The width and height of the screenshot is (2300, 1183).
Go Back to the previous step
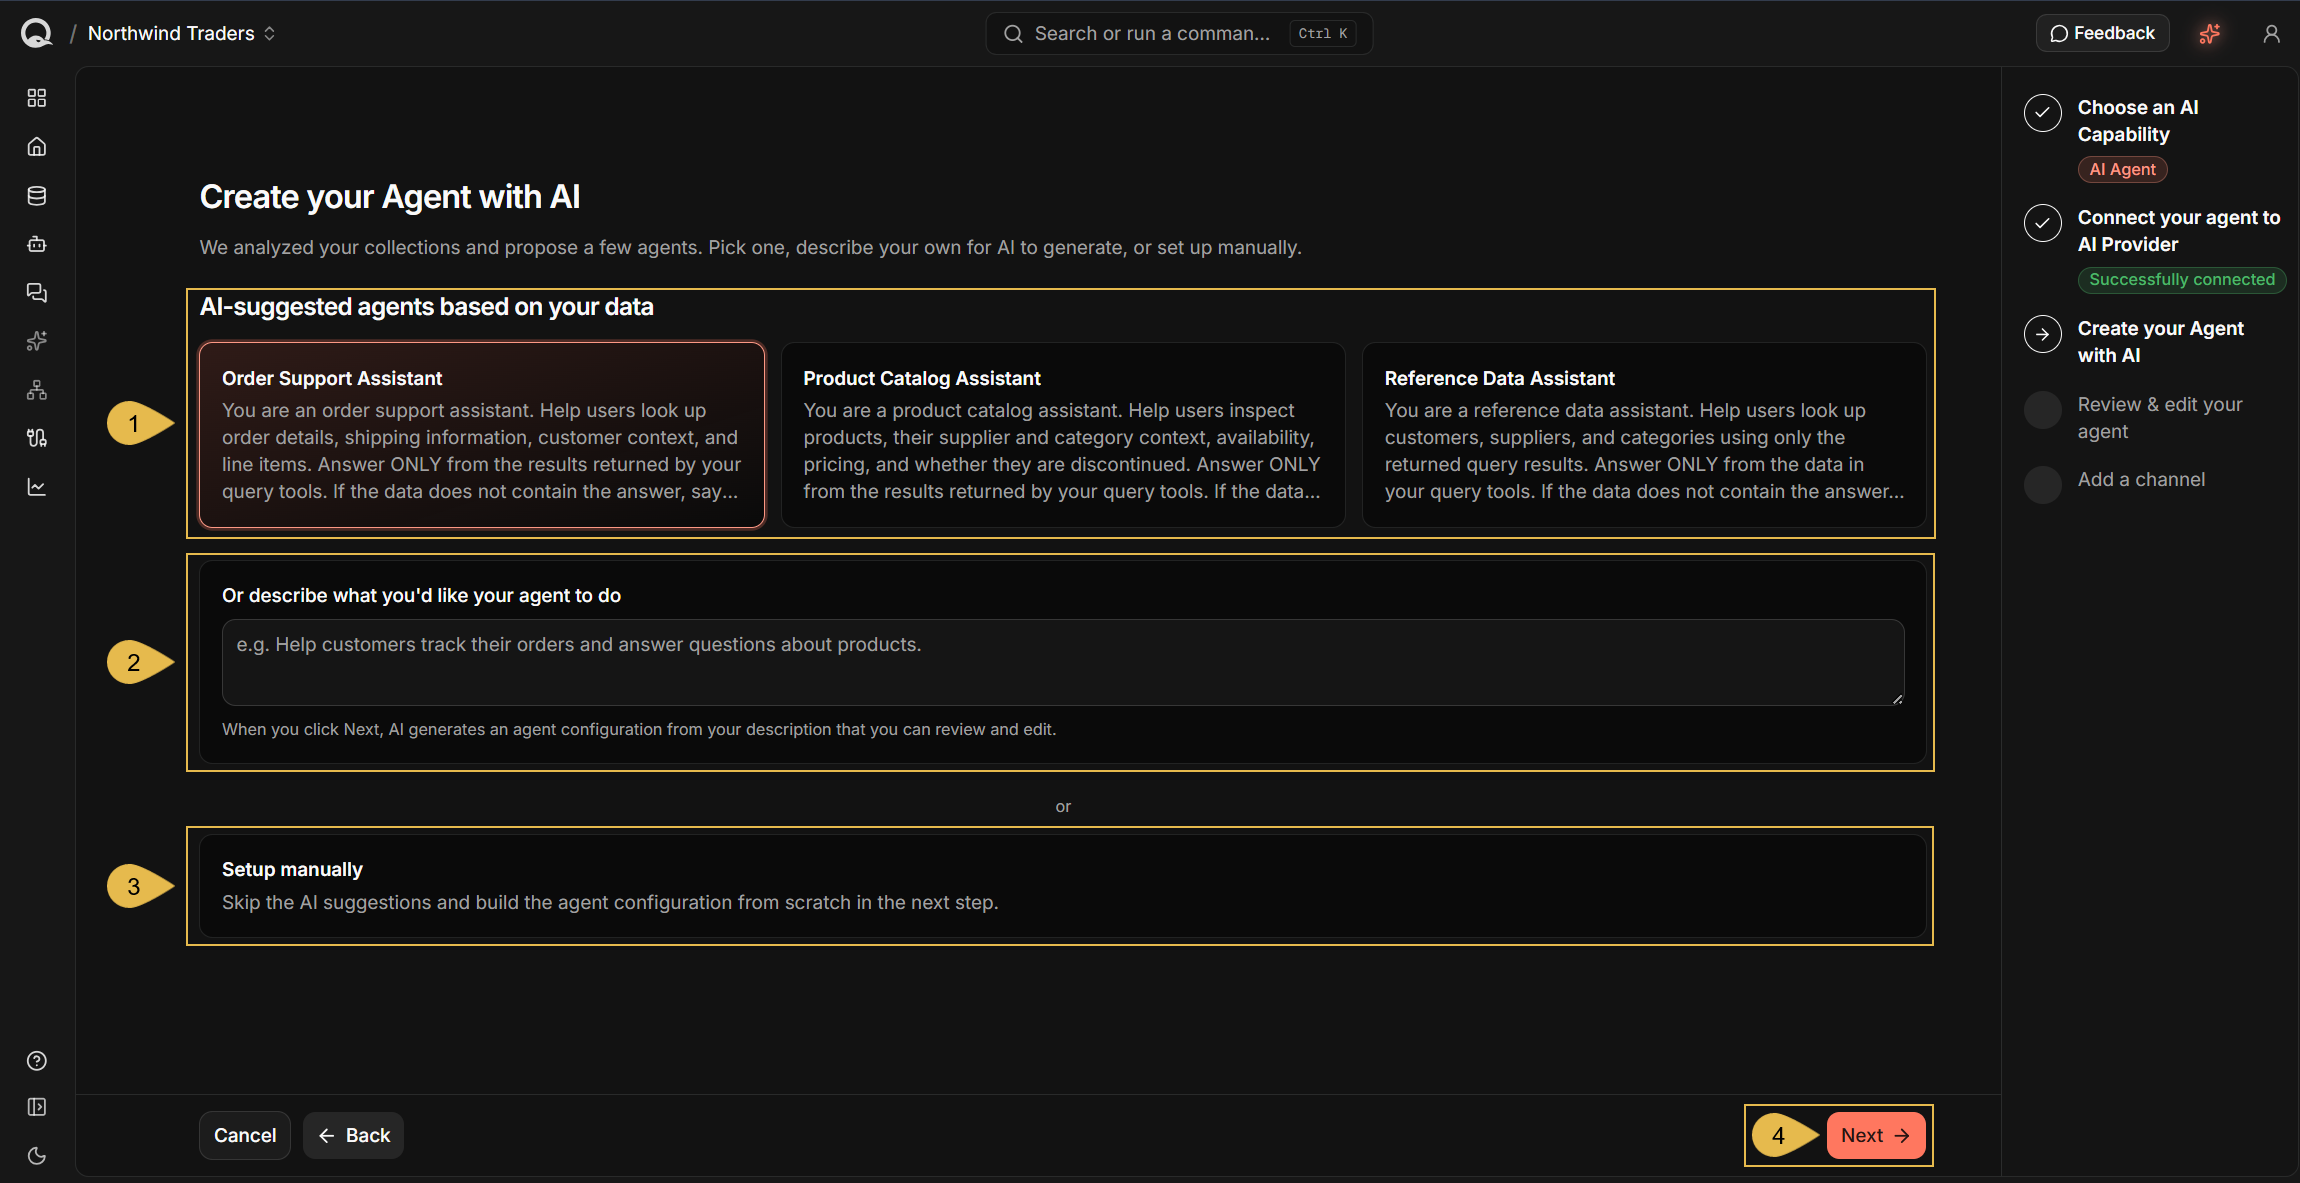point(354,1135)
